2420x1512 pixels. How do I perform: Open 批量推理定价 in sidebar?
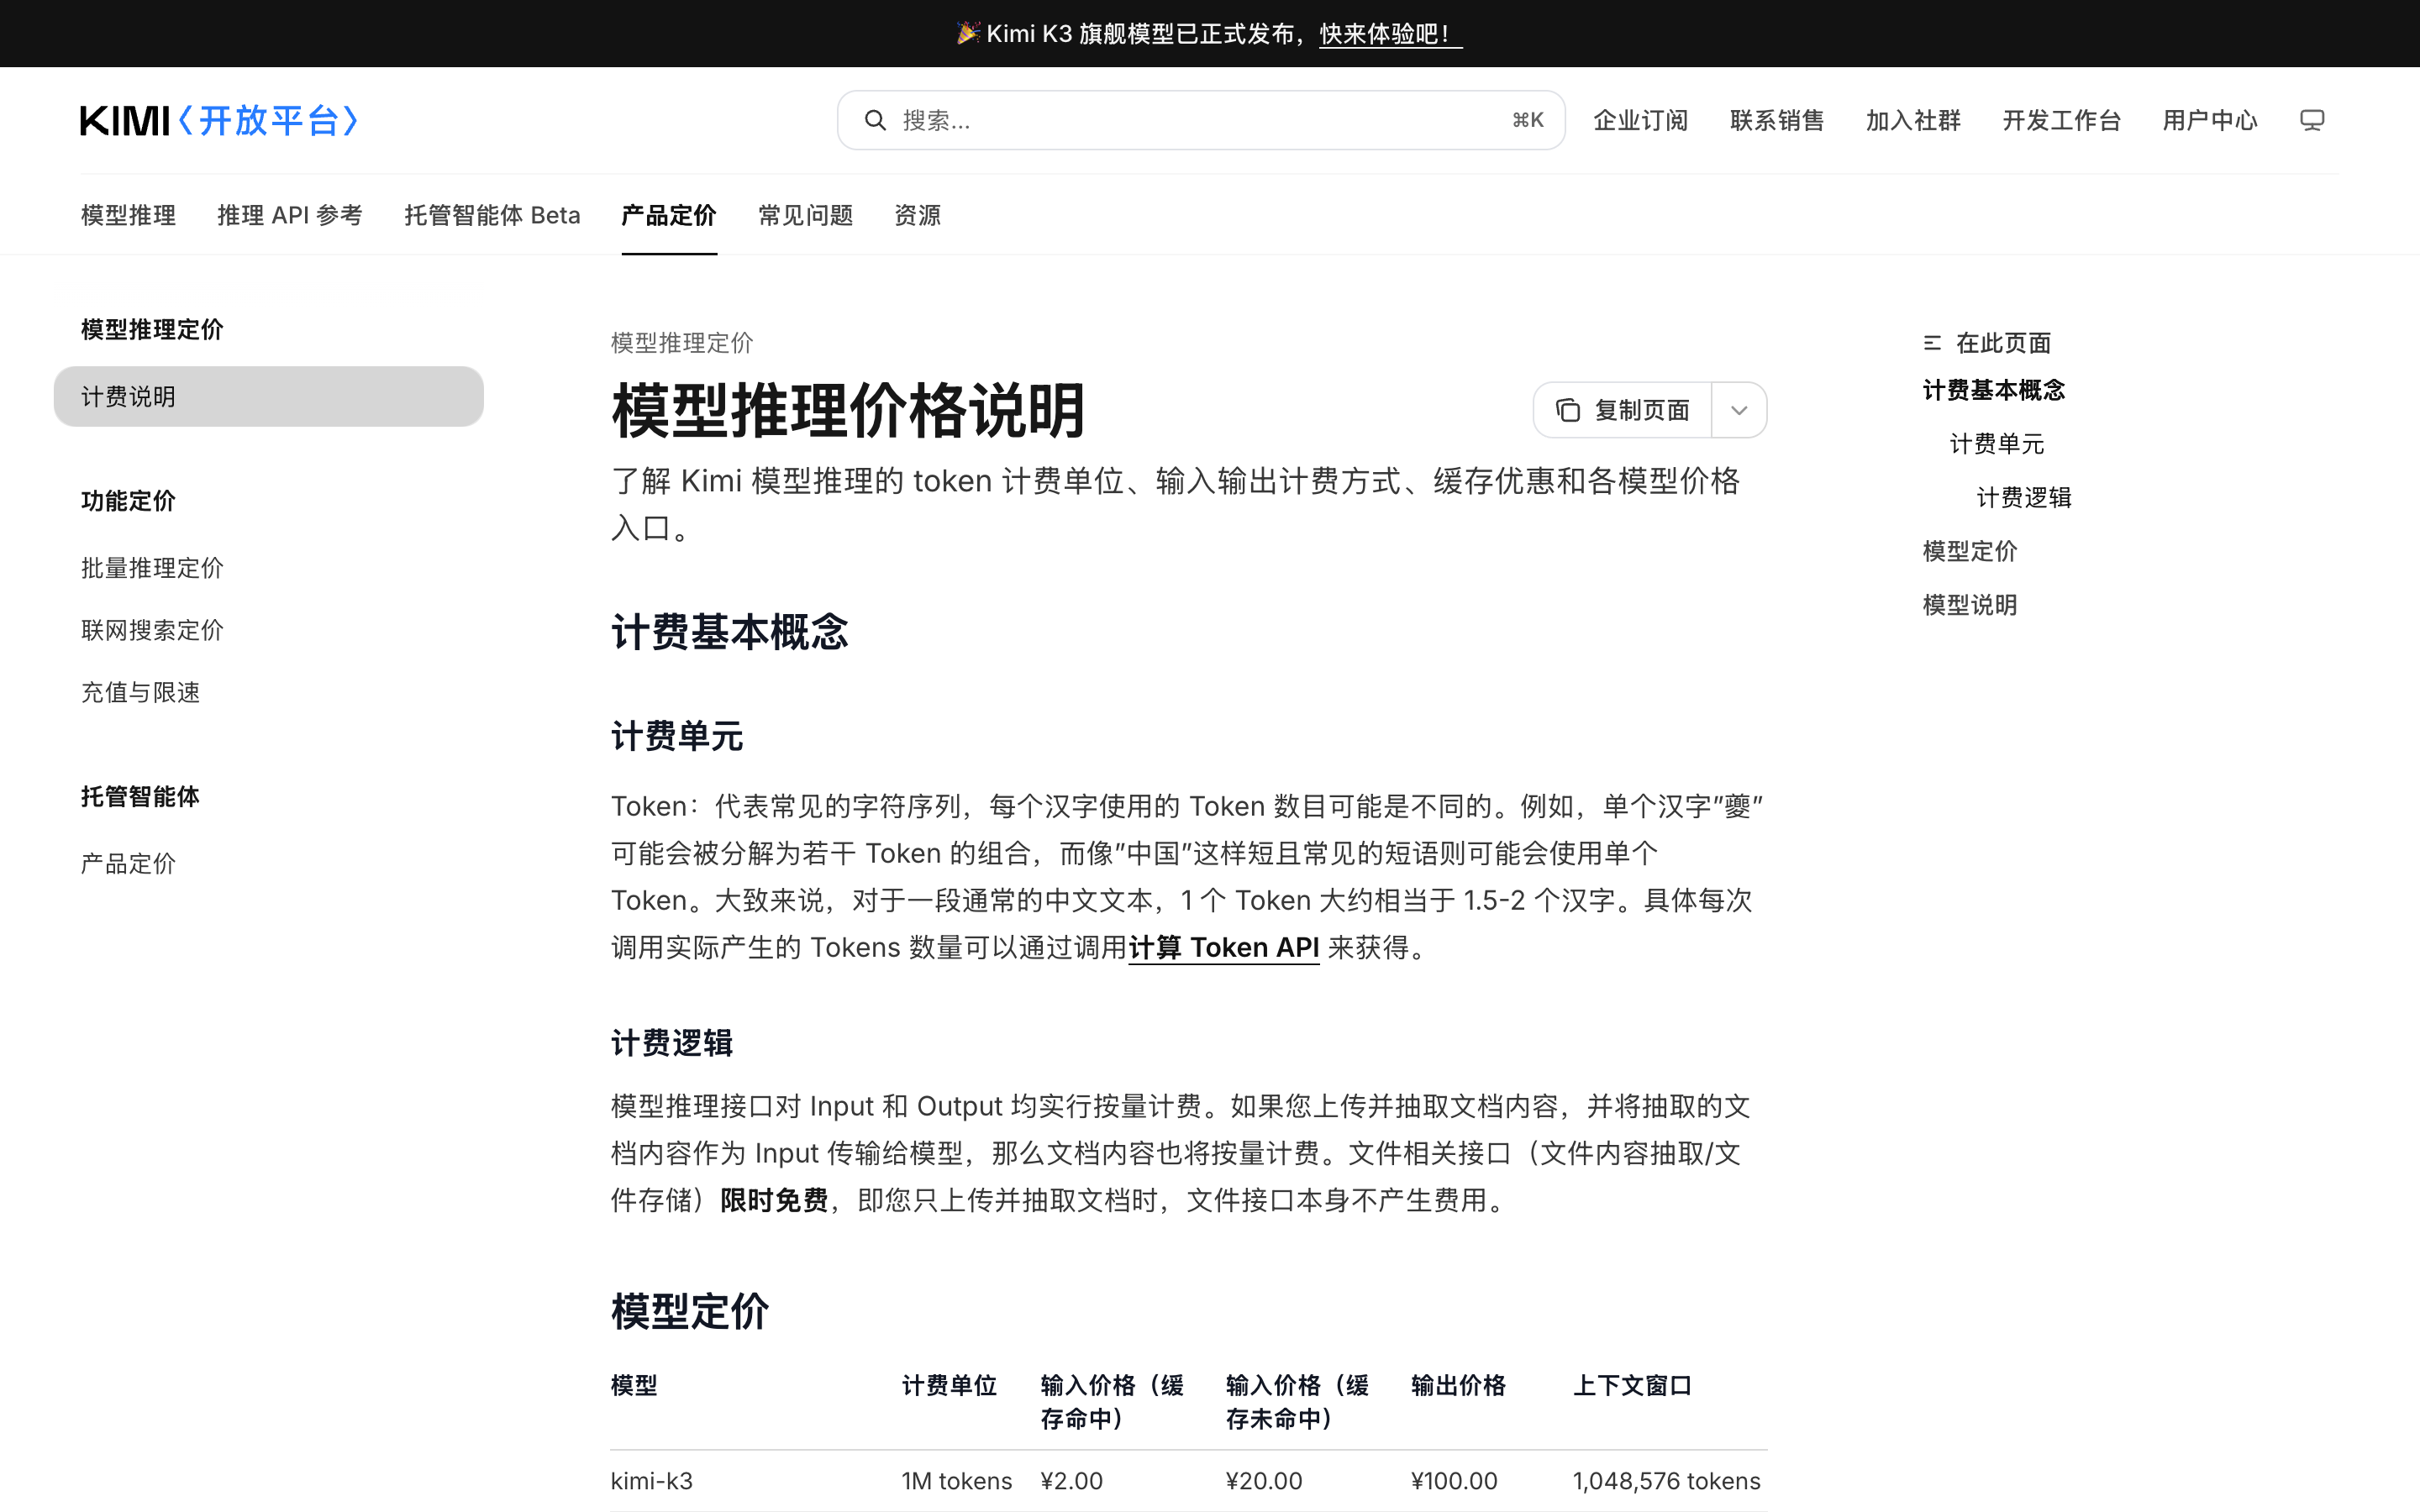coord(152,568)
